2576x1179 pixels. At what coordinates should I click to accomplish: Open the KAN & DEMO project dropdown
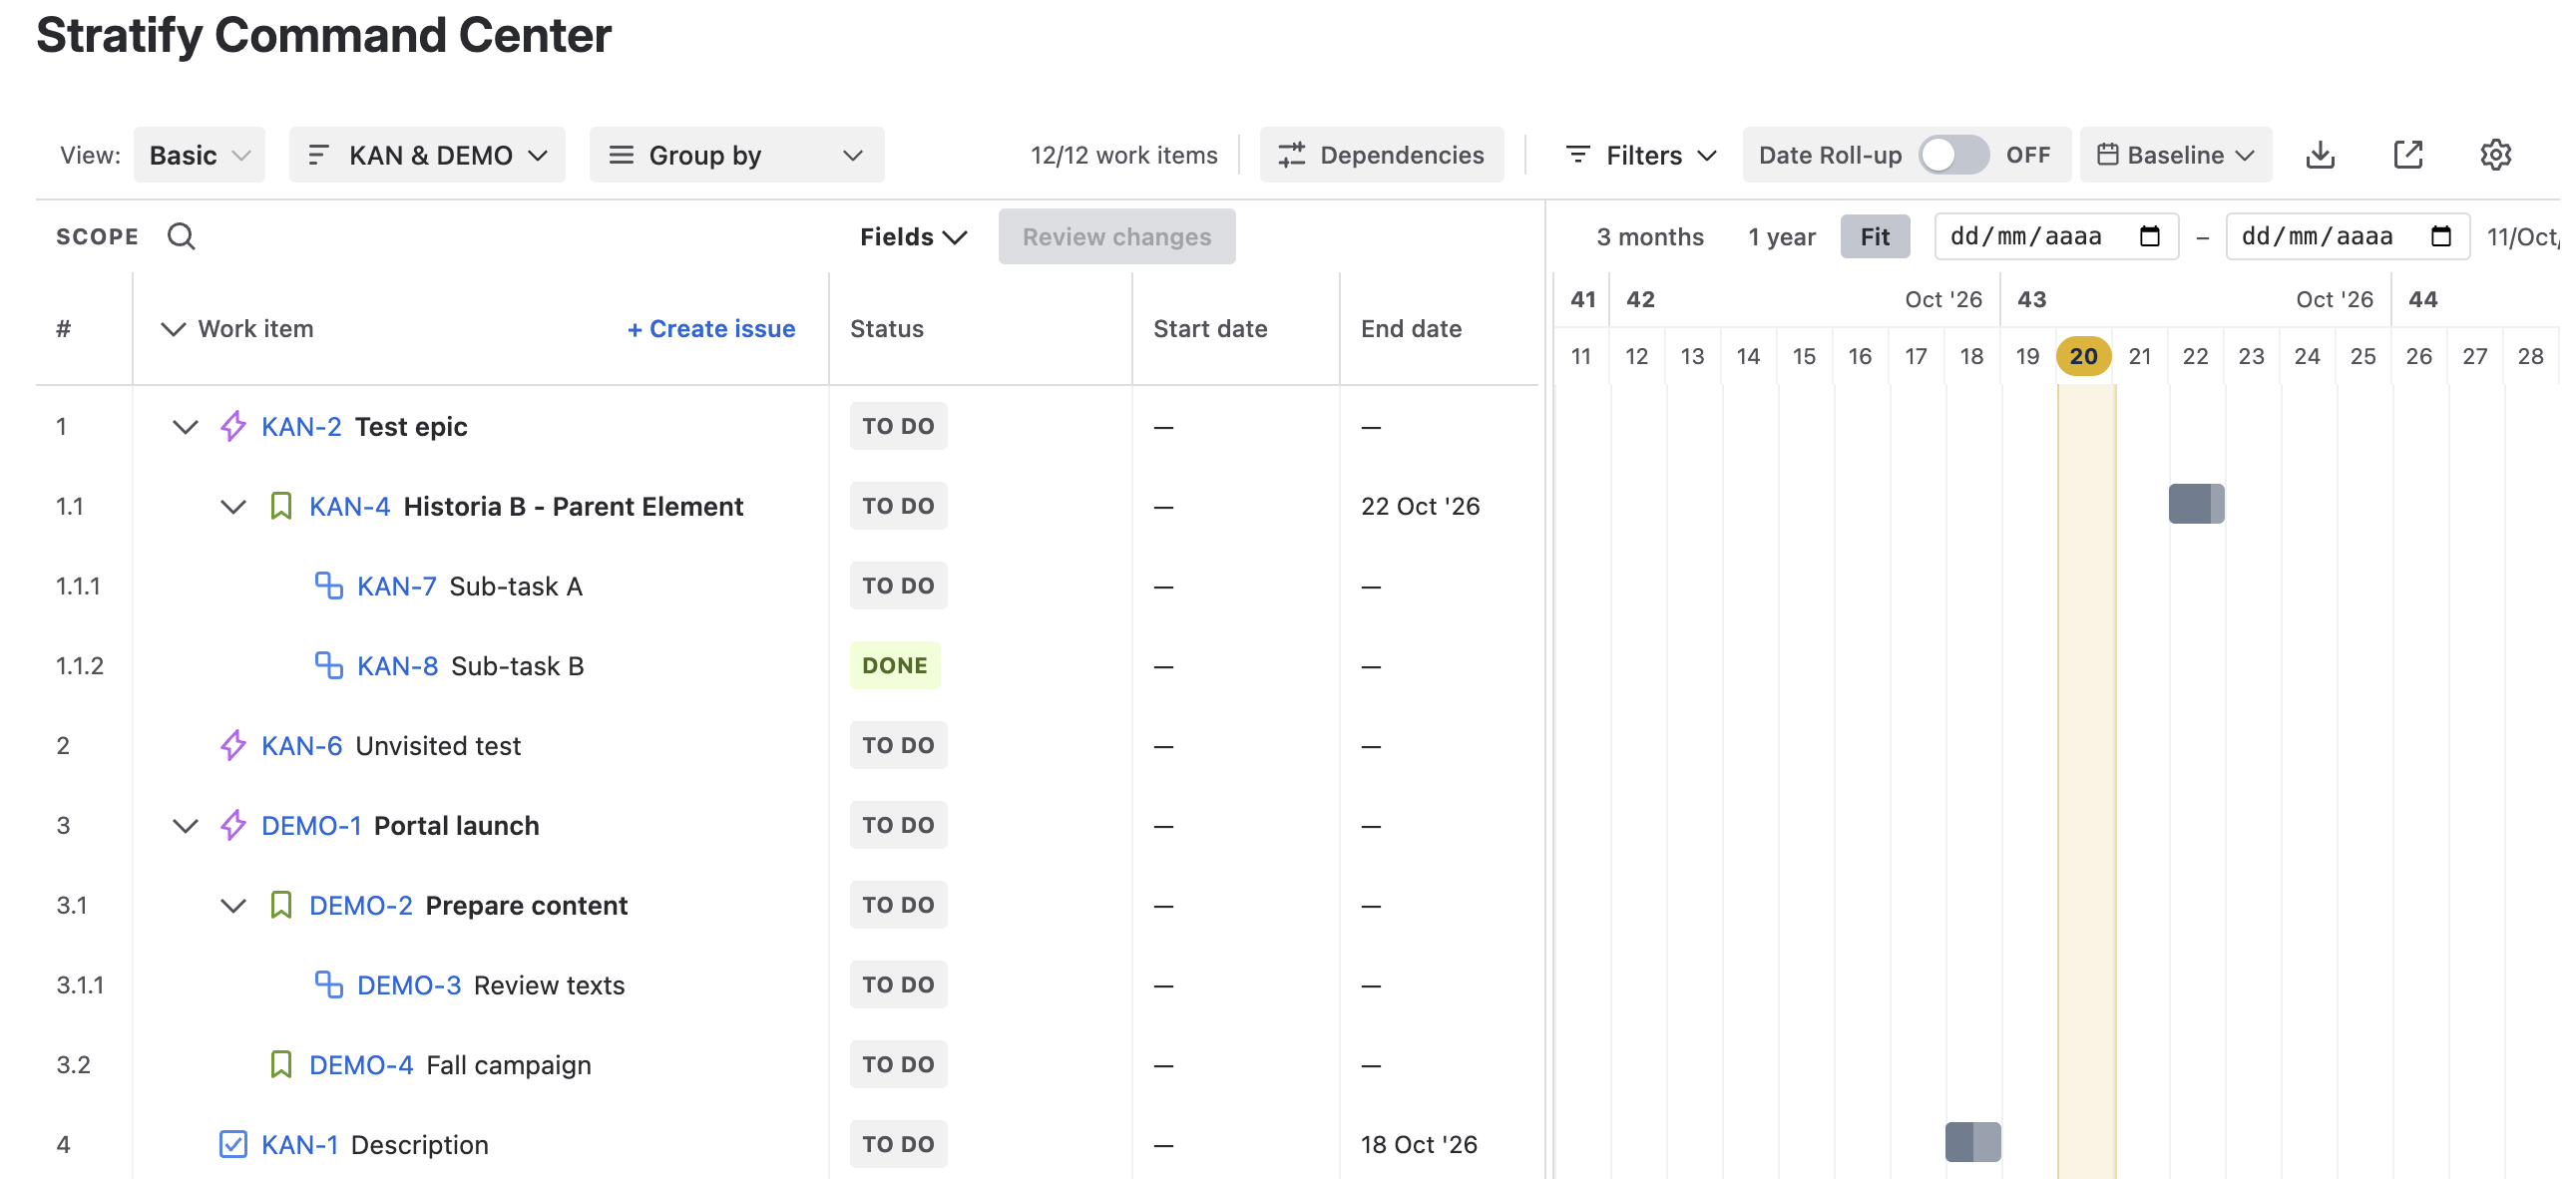427,155
